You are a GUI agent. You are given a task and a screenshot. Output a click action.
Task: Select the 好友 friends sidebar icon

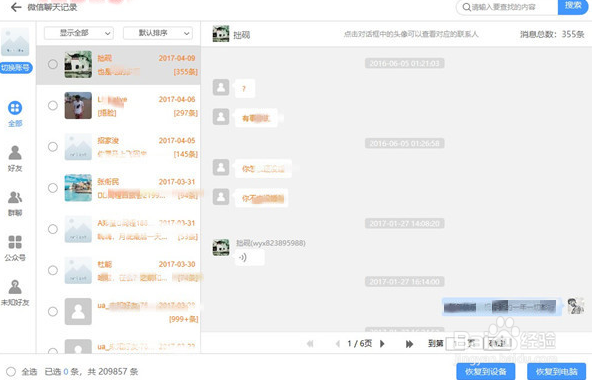click(x=15, y=153)
